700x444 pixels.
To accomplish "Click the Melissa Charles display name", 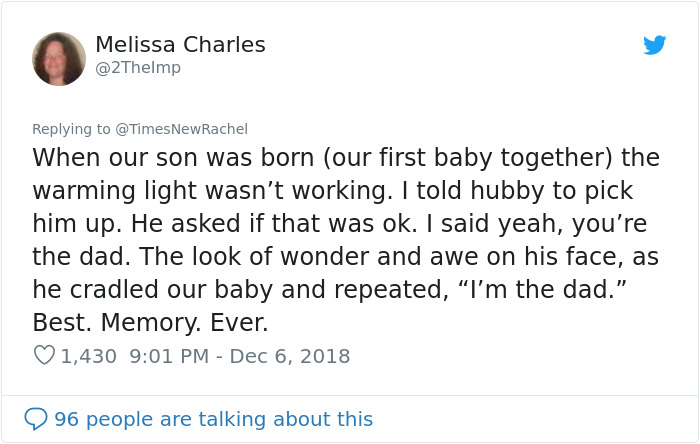I will (x=180, y=44).
